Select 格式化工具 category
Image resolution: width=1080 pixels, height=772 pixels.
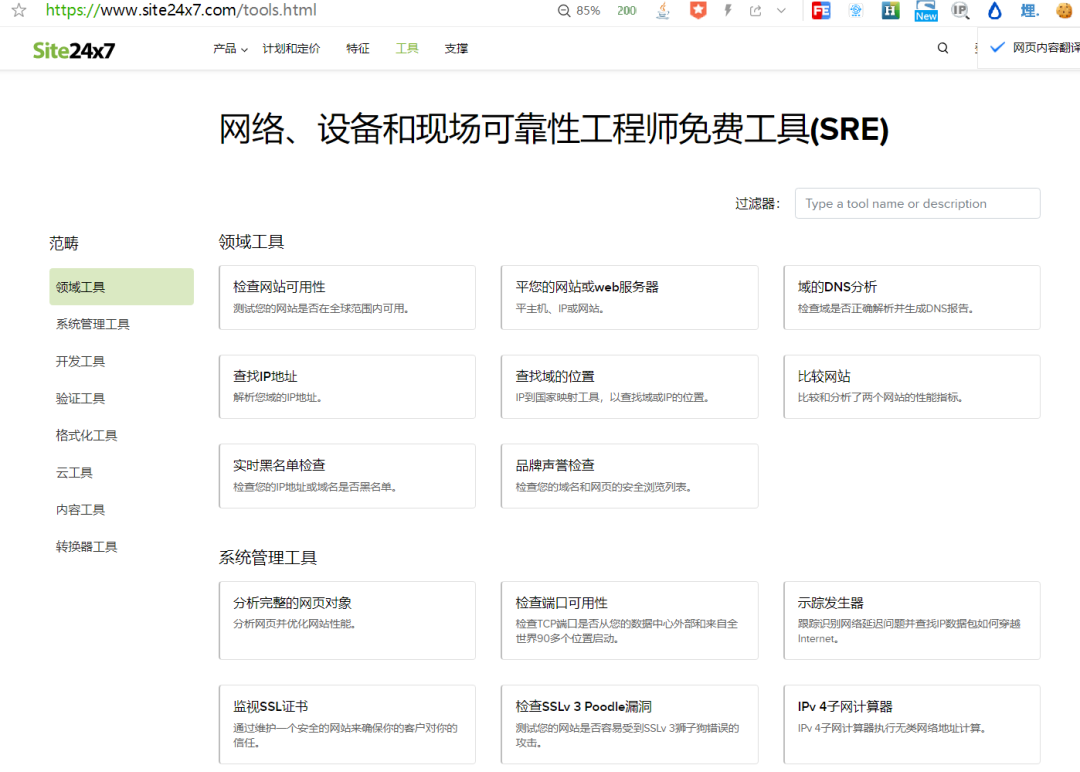[86, 435]
